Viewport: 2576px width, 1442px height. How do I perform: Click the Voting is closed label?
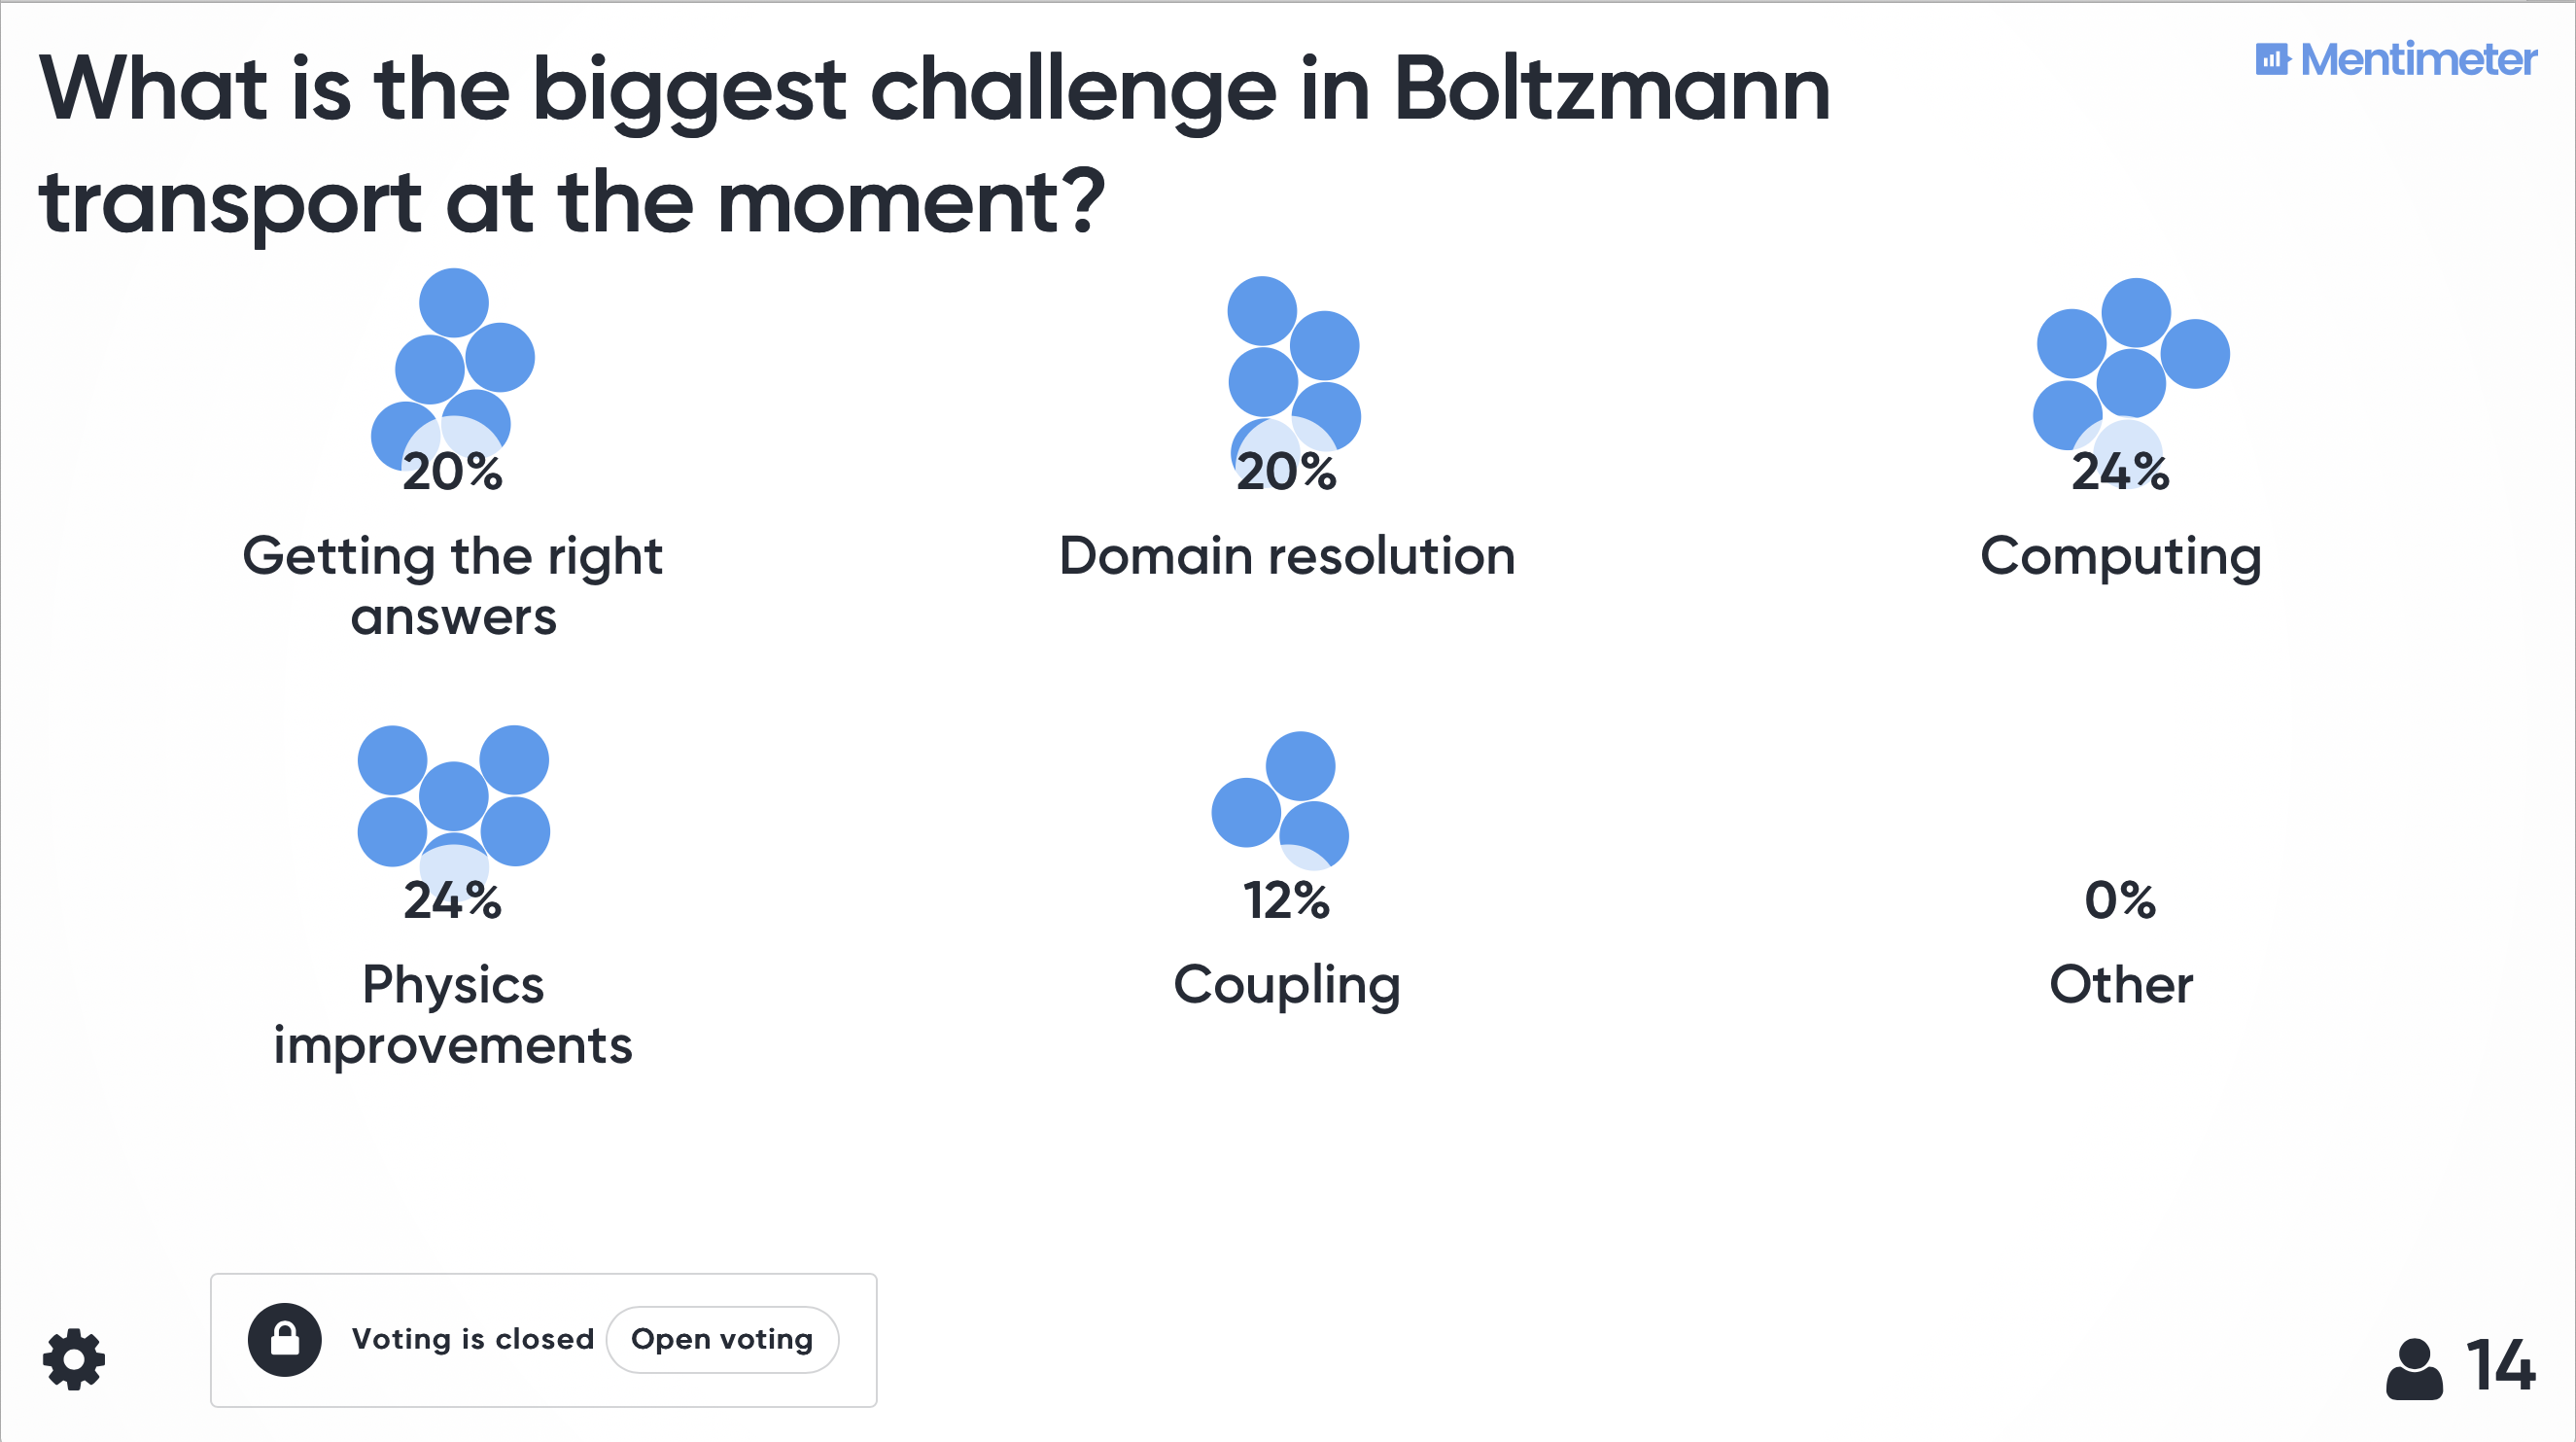coord(473,1339)
